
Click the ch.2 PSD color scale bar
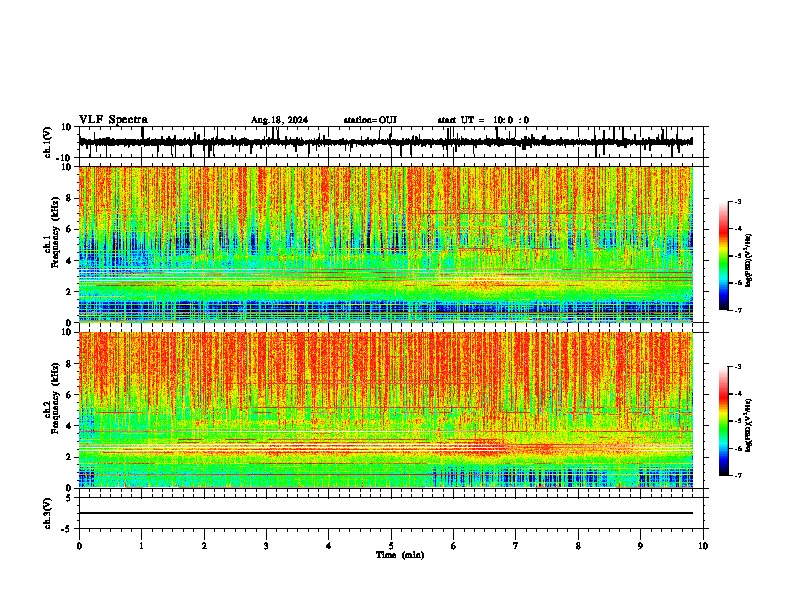coord(724,421)
